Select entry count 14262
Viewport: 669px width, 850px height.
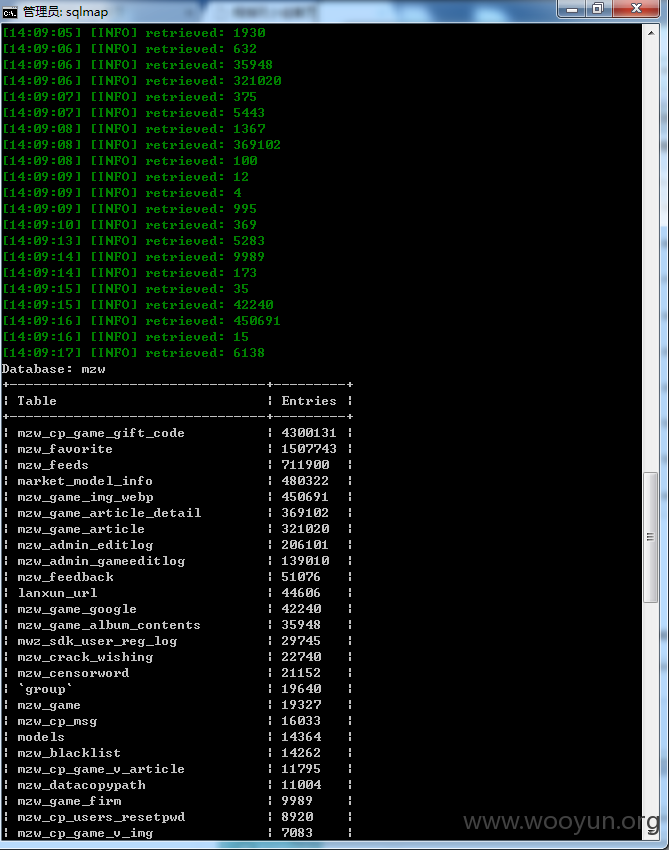click(x=301, y=753)
